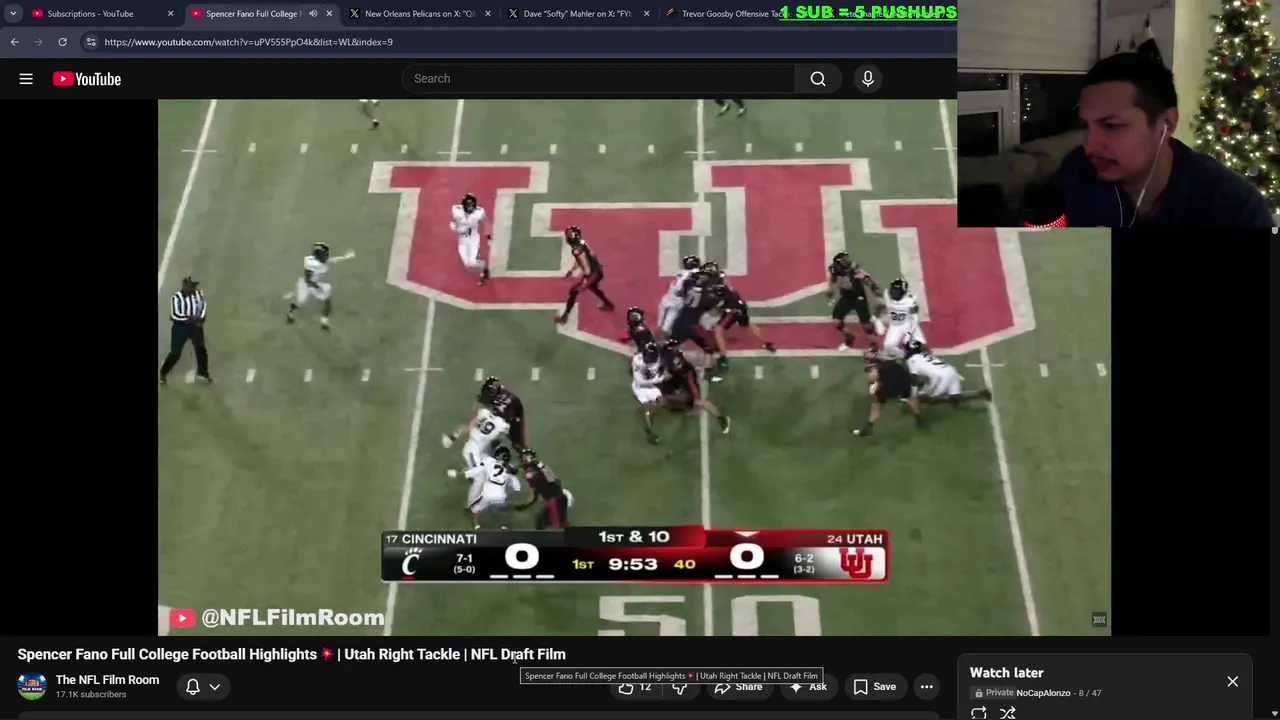Open site information icon in address bar
The height and width of the screenshot is (720, 1280).
[x=91, y=42]
